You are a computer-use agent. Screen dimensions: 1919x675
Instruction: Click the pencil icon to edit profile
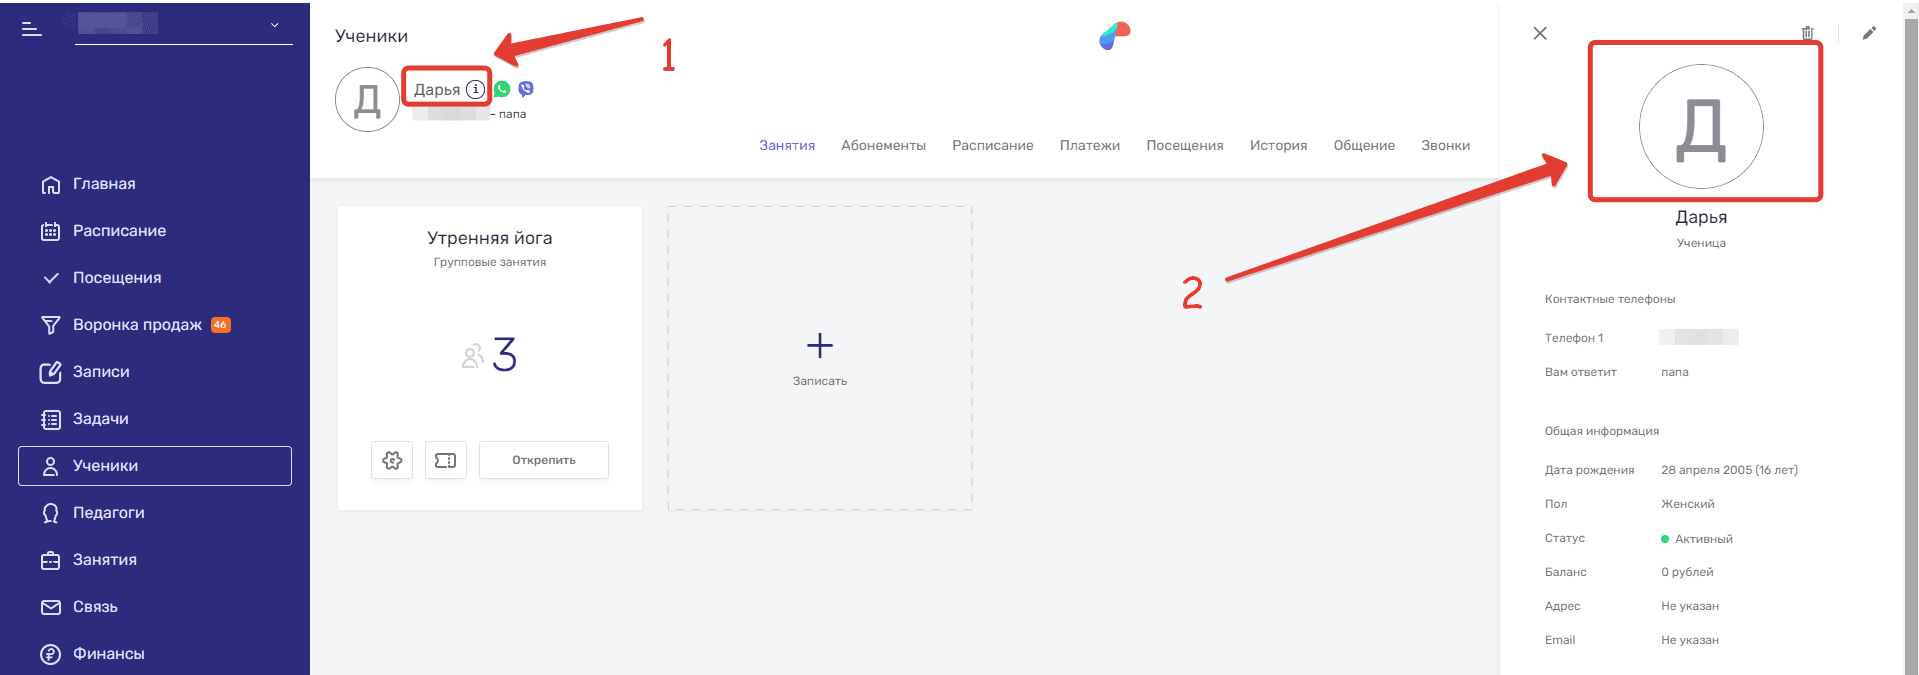pyautogui.click(x=1869, y=33)
